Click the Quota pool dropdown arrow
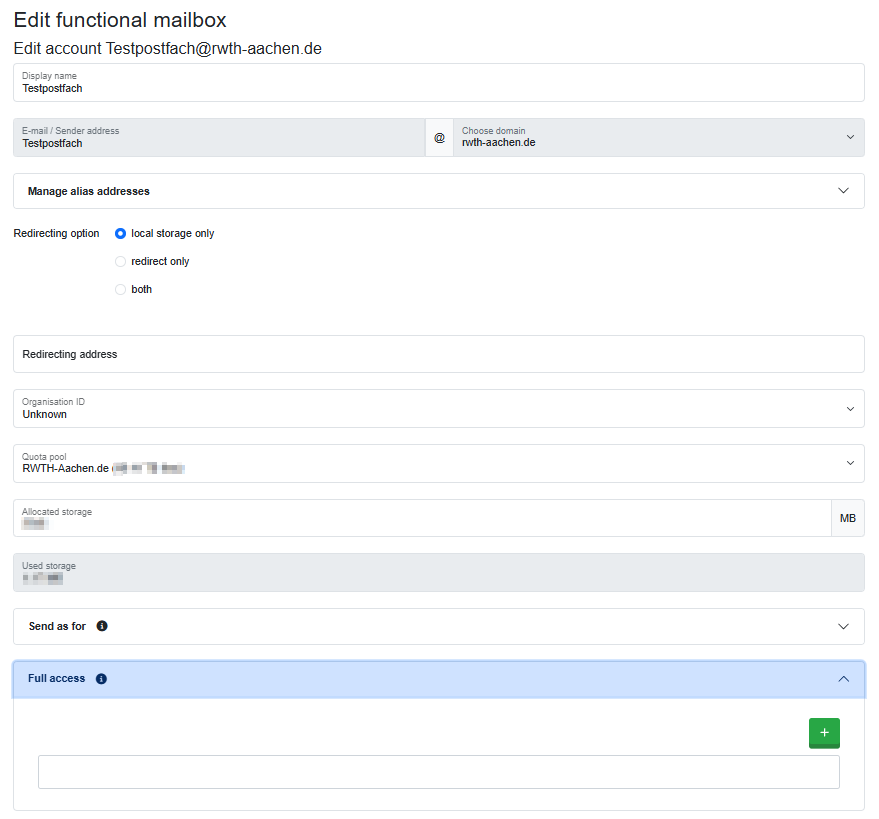The width and height of the screenshot is (879, 819). pyautogui.click(x=851, y=463)
